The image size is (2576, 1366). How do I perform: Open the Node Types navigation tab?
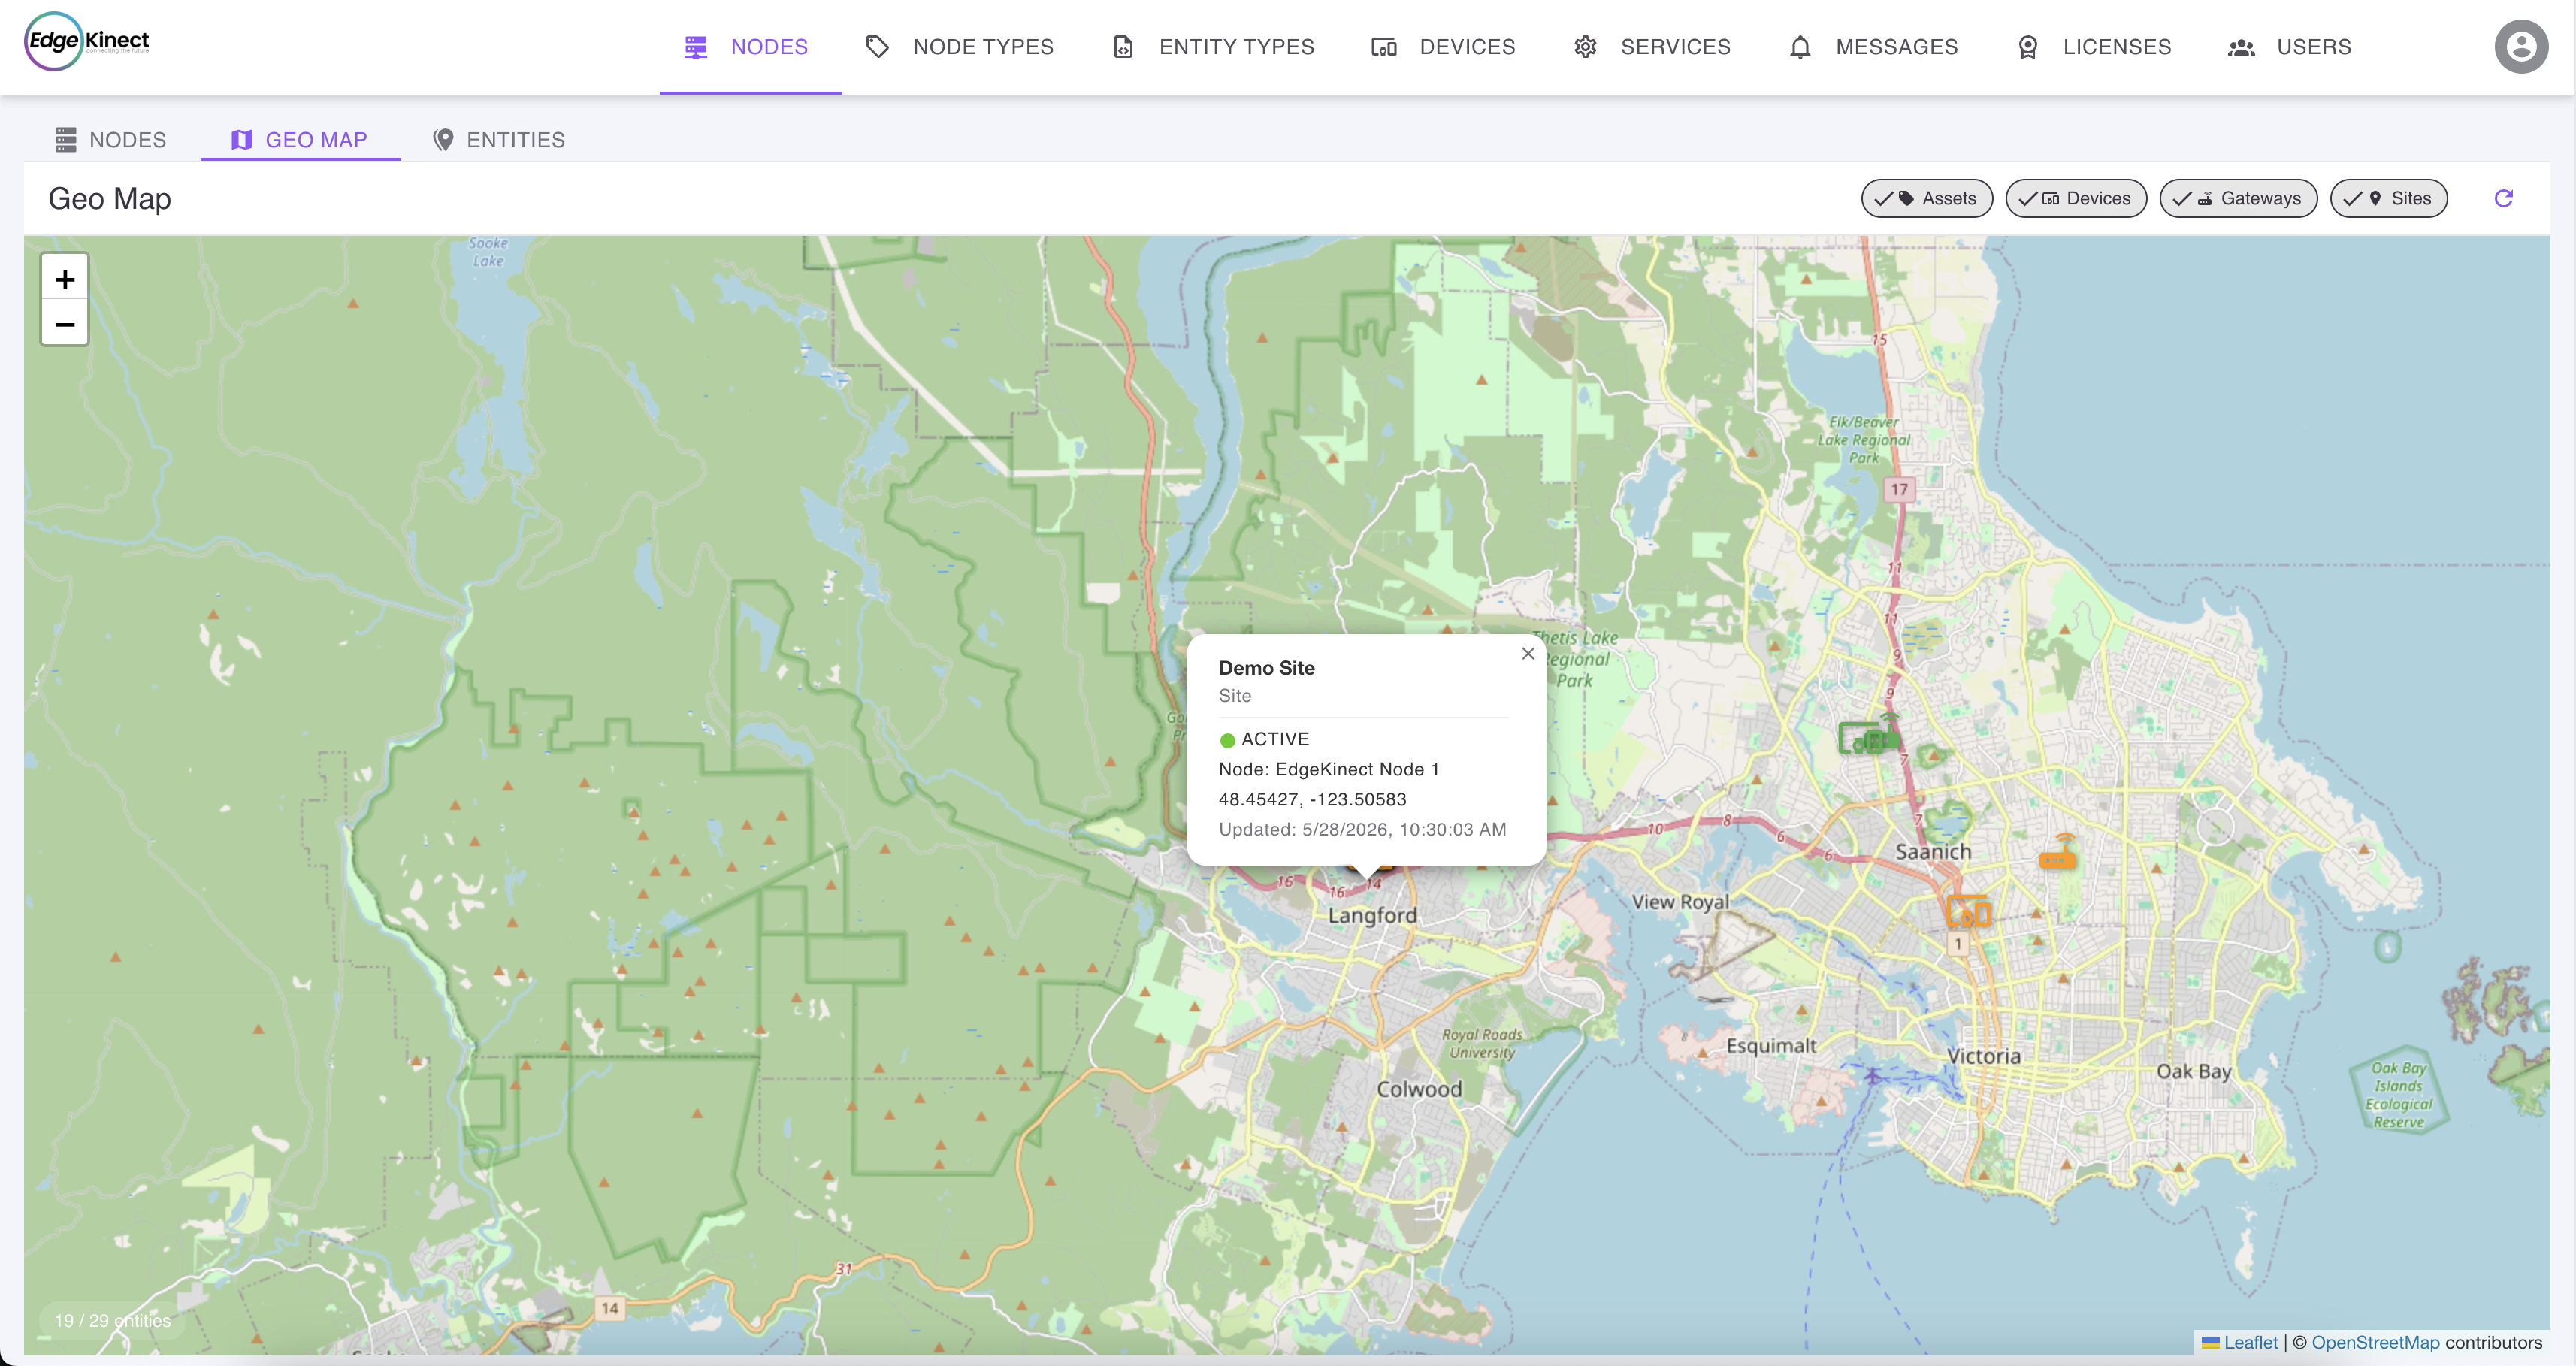[x=959, y=47]
